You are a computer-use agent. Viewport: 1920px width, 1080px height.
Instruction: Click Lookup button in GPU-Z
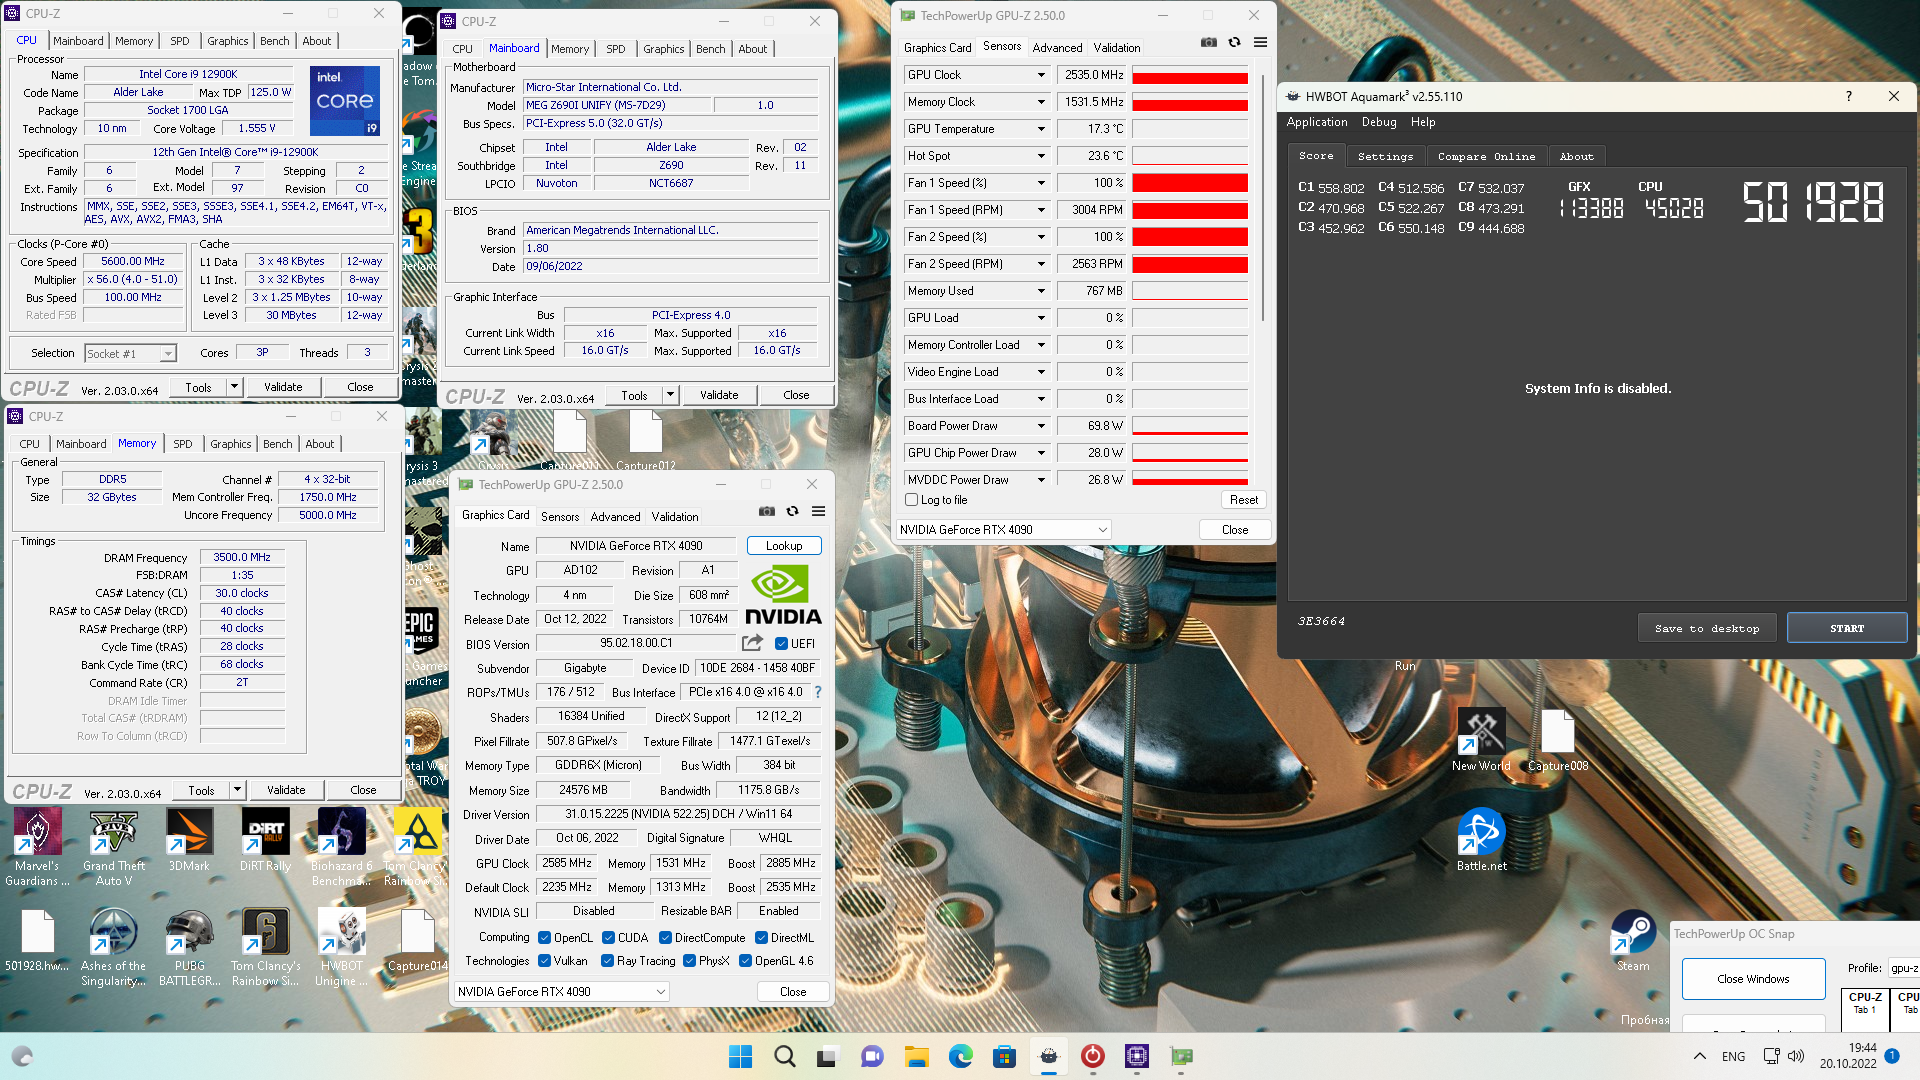[x=784, y=546]
